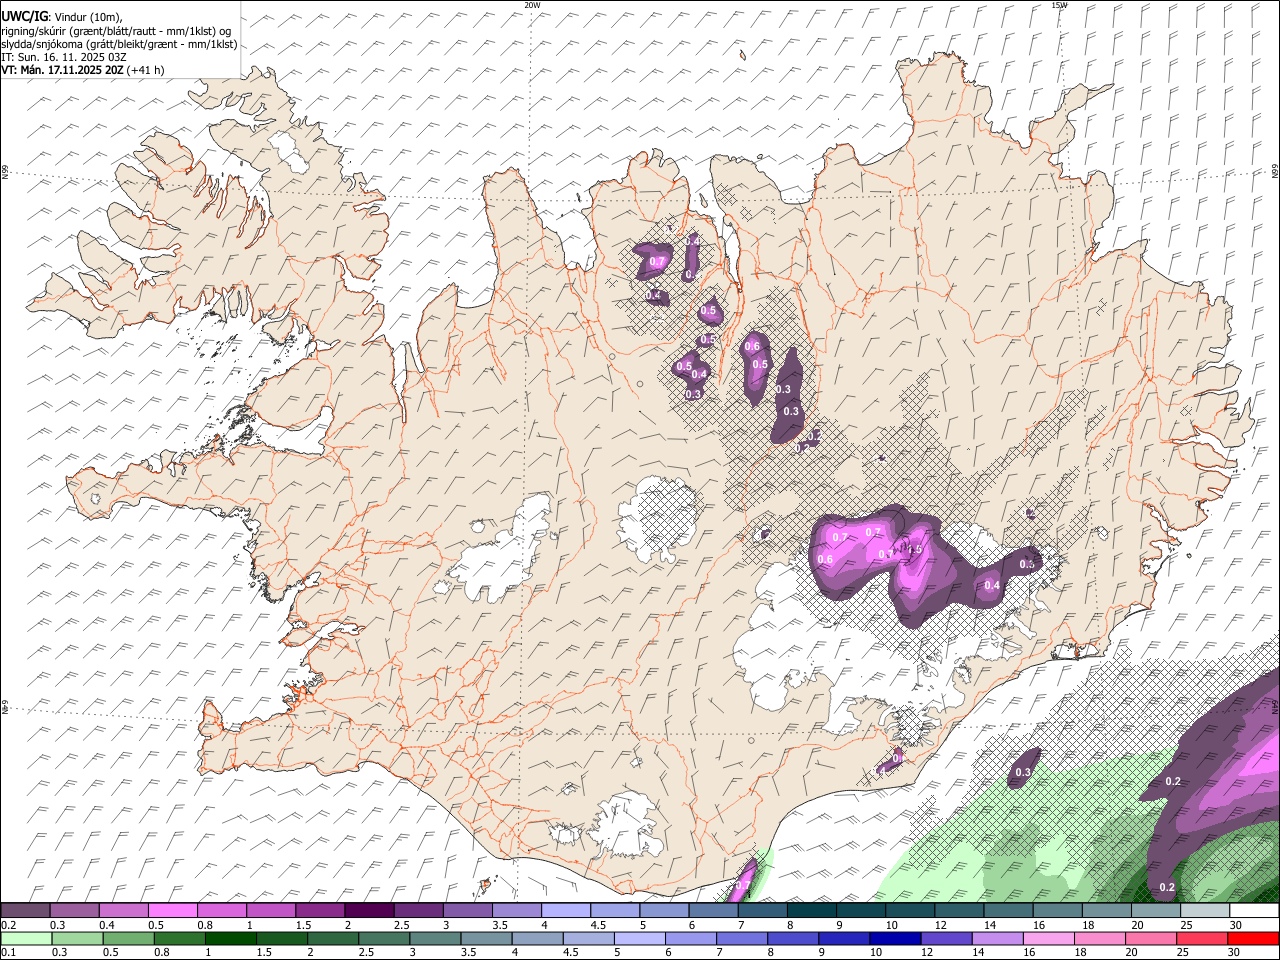Click the '0.1' label under the lower colour bar
The image size is (1280, 960).
click(x=7, y=952)
